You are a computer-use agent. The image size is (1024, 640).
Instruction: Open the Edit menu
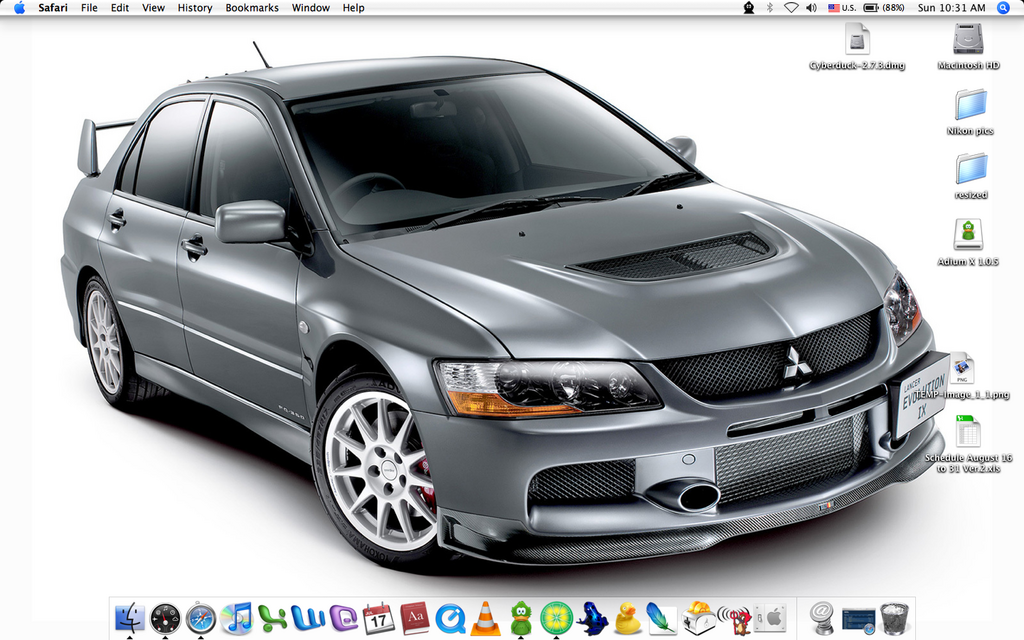(x=120, y=8)
